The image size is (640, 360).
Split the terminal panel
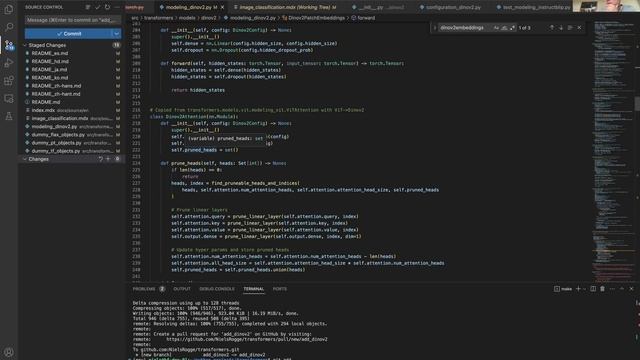click(x=593, y=289)
